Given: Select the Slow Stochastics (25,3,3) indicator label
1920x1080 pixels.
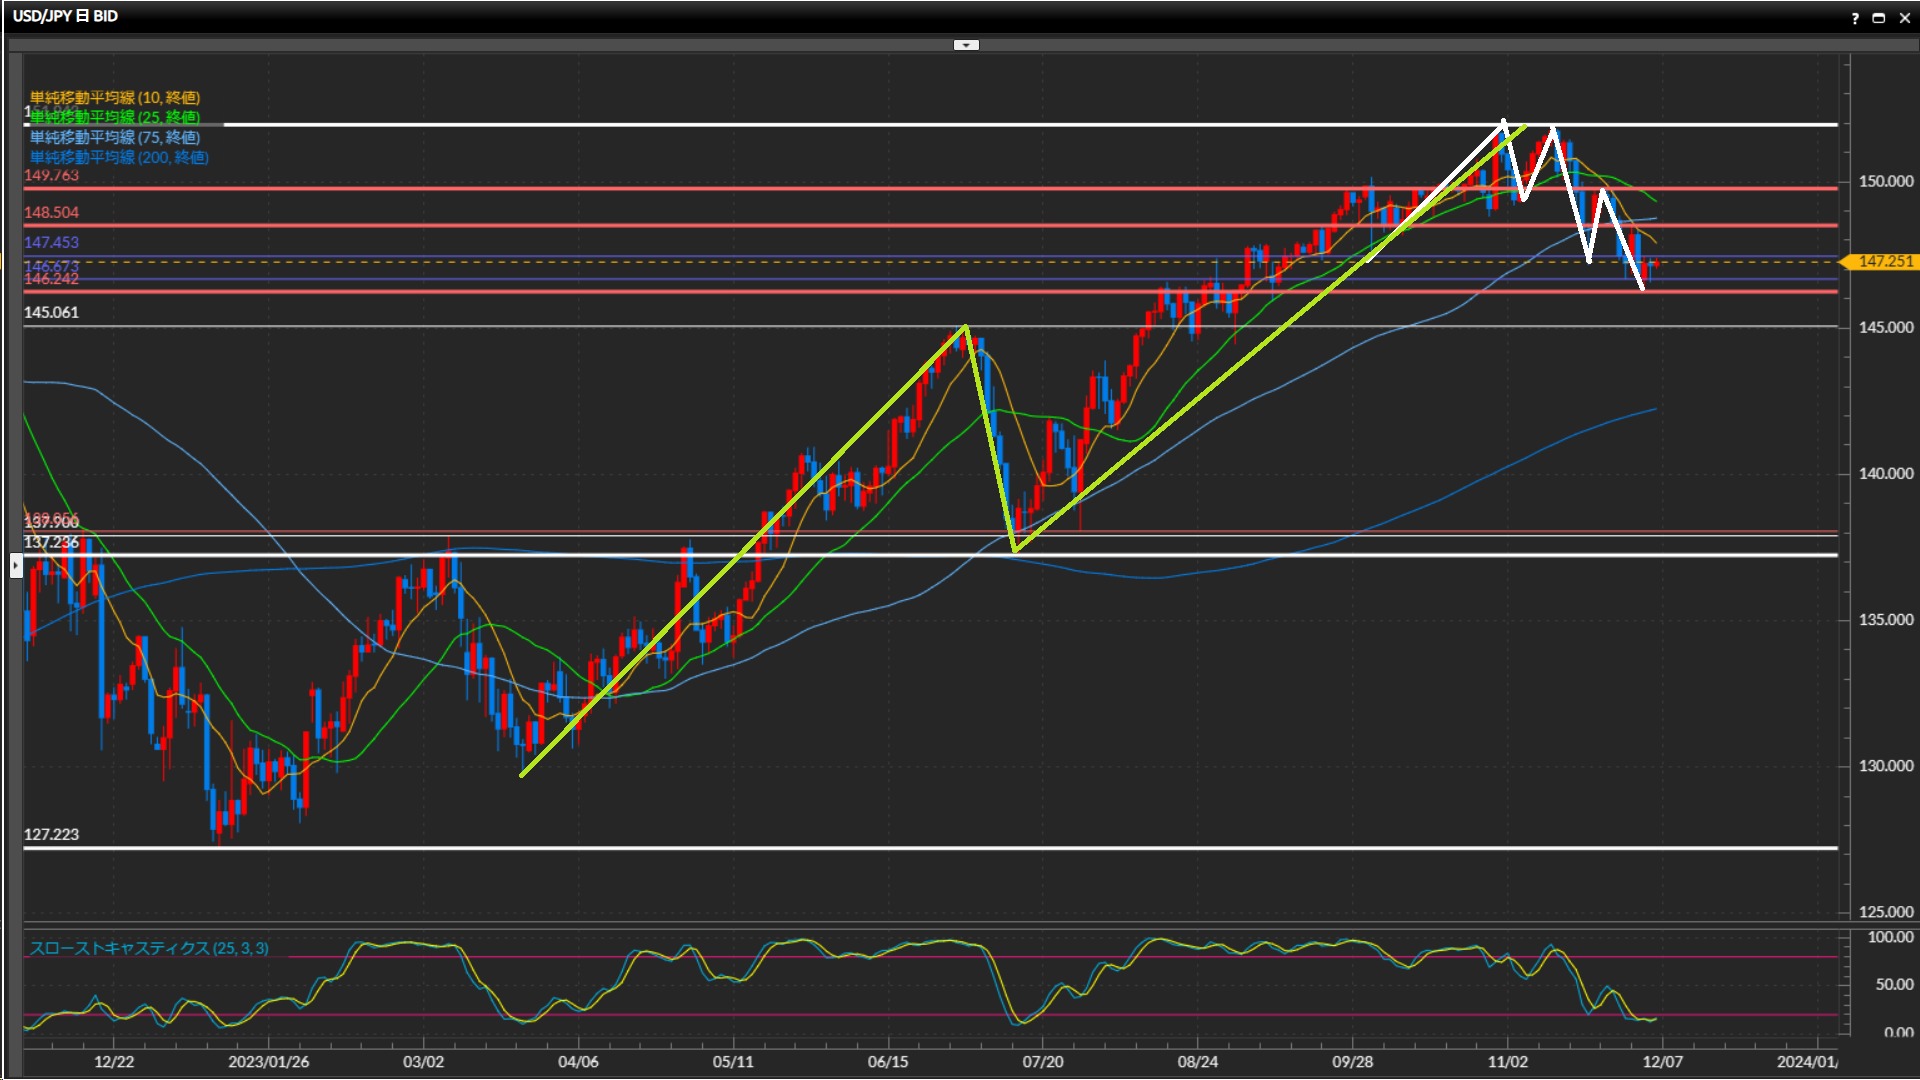Looking at the screenshot, I should (149, 948).
